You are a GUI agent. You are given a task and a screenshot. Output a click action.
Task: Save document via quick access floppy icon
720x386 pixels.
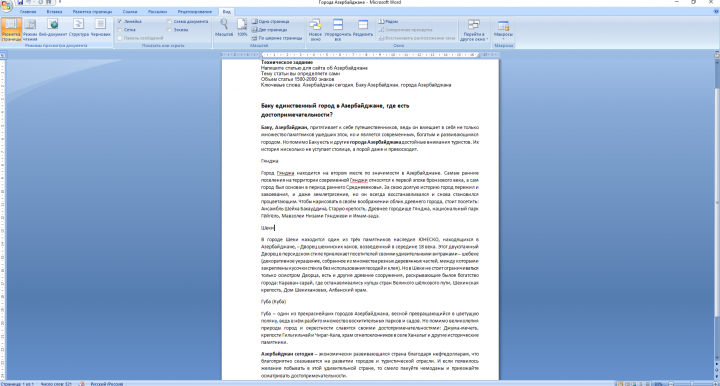pyautogui.click(x=20, y=2)
